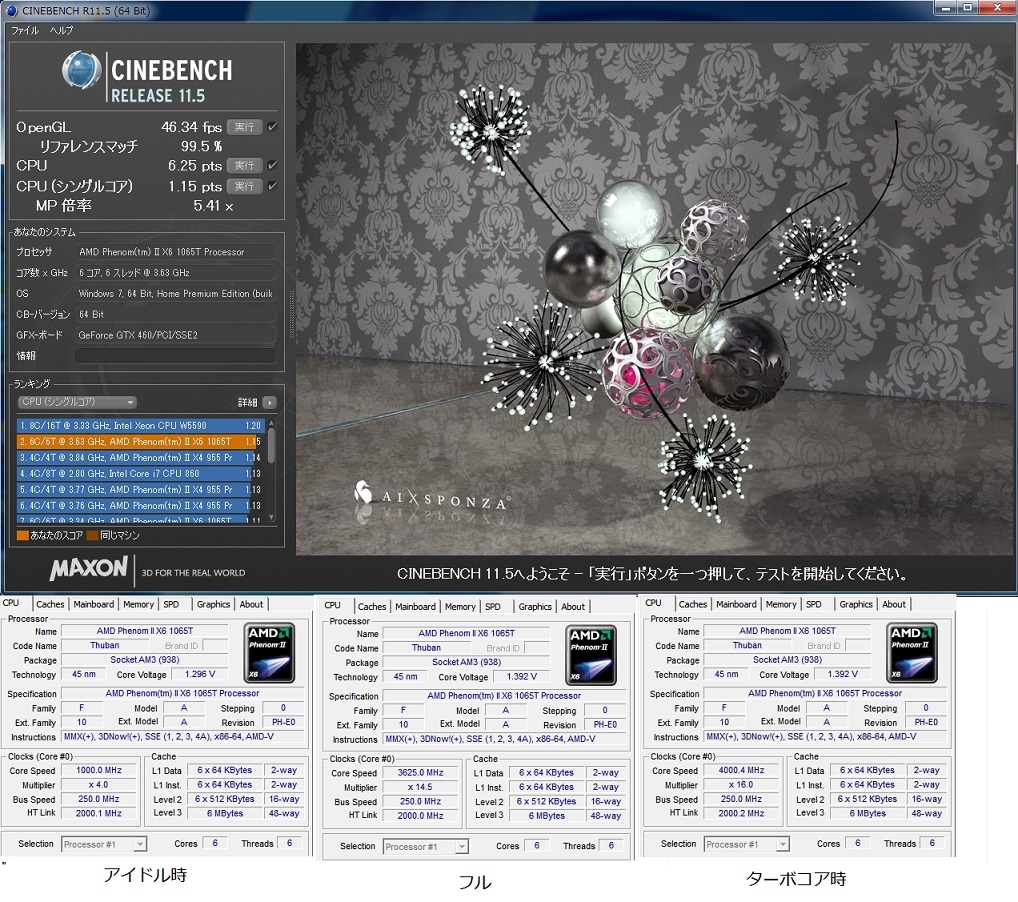Click the 詳細 arrow button in ranking
Viewport: 1018px width, 902px height.
click(271, 403)
